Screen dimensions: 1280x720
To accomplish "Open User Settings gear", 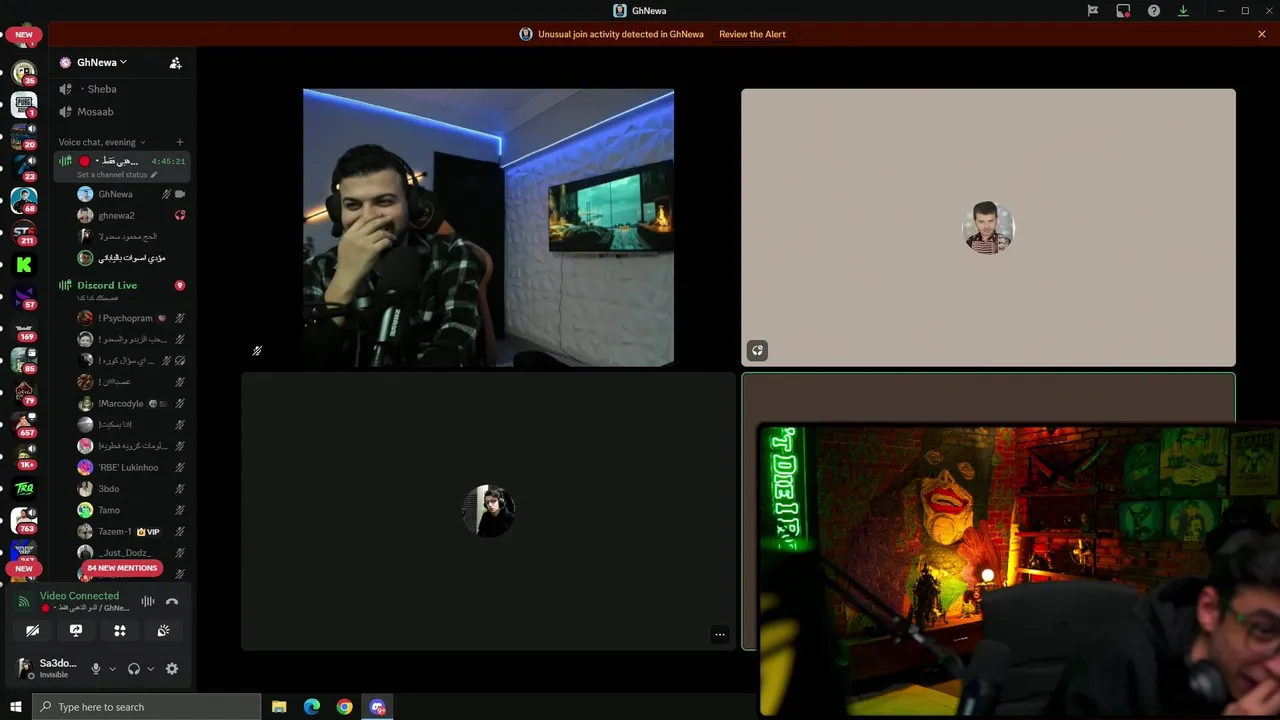I will click(172, 669).
